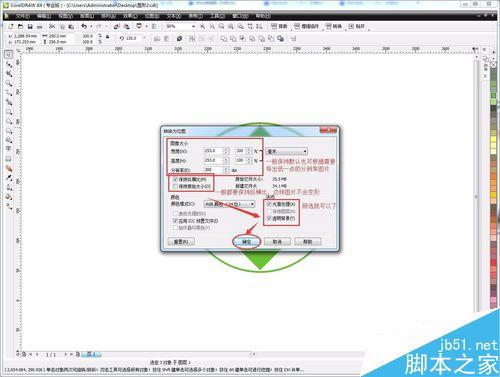The image size is (500, 377).
Task: Click the Import icon
Action: pyautogui.click(x=117, y=26)
